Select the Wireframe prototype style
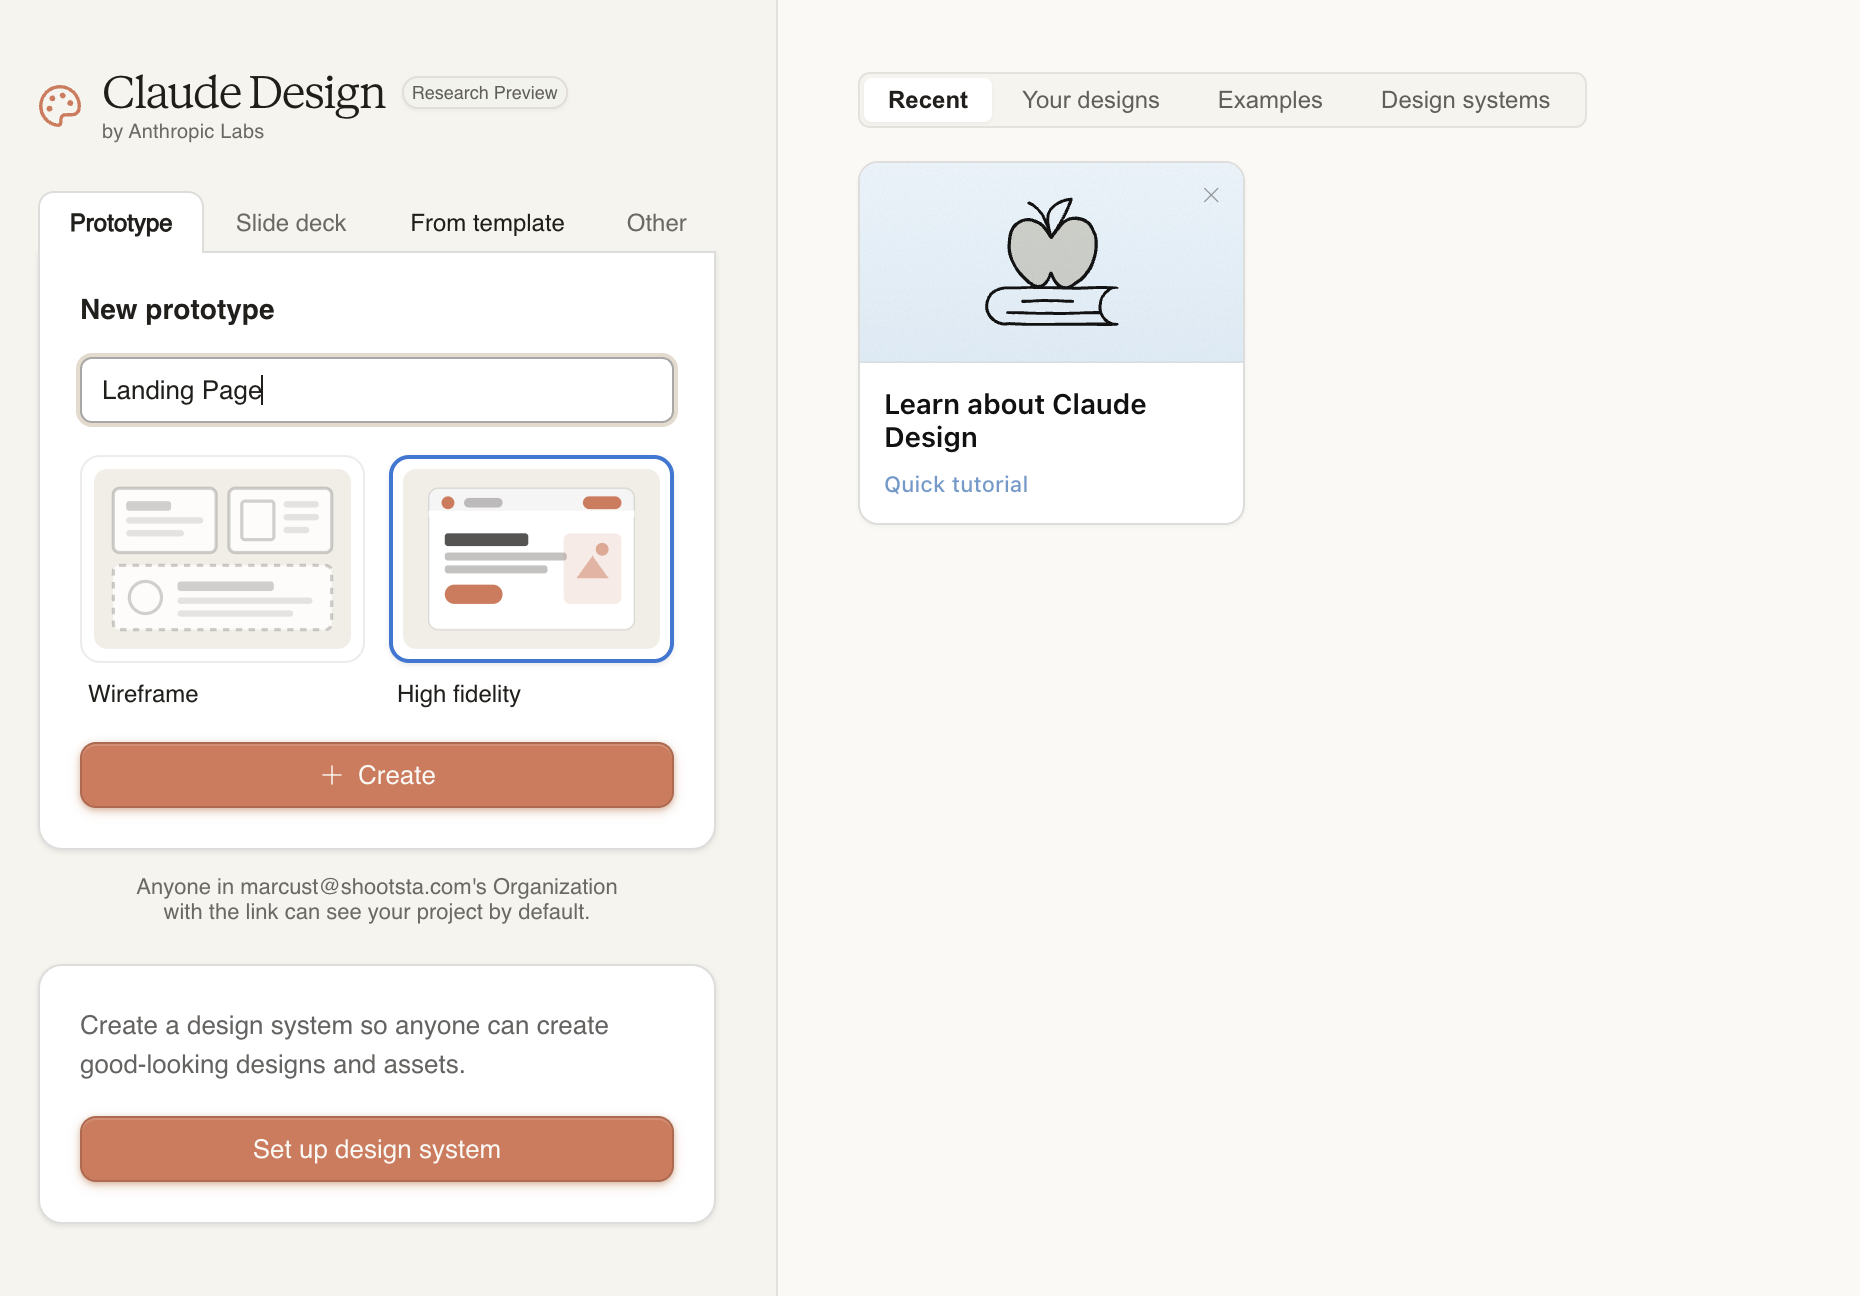 pos(222,560)
